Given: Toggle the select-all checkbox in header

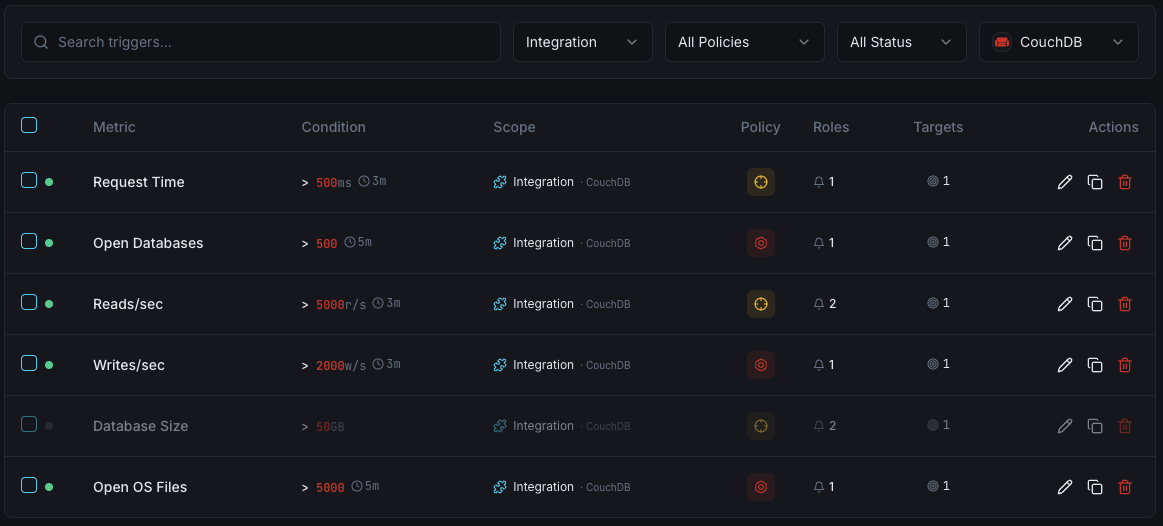Looking at the screenshot, I should point(28,125).
